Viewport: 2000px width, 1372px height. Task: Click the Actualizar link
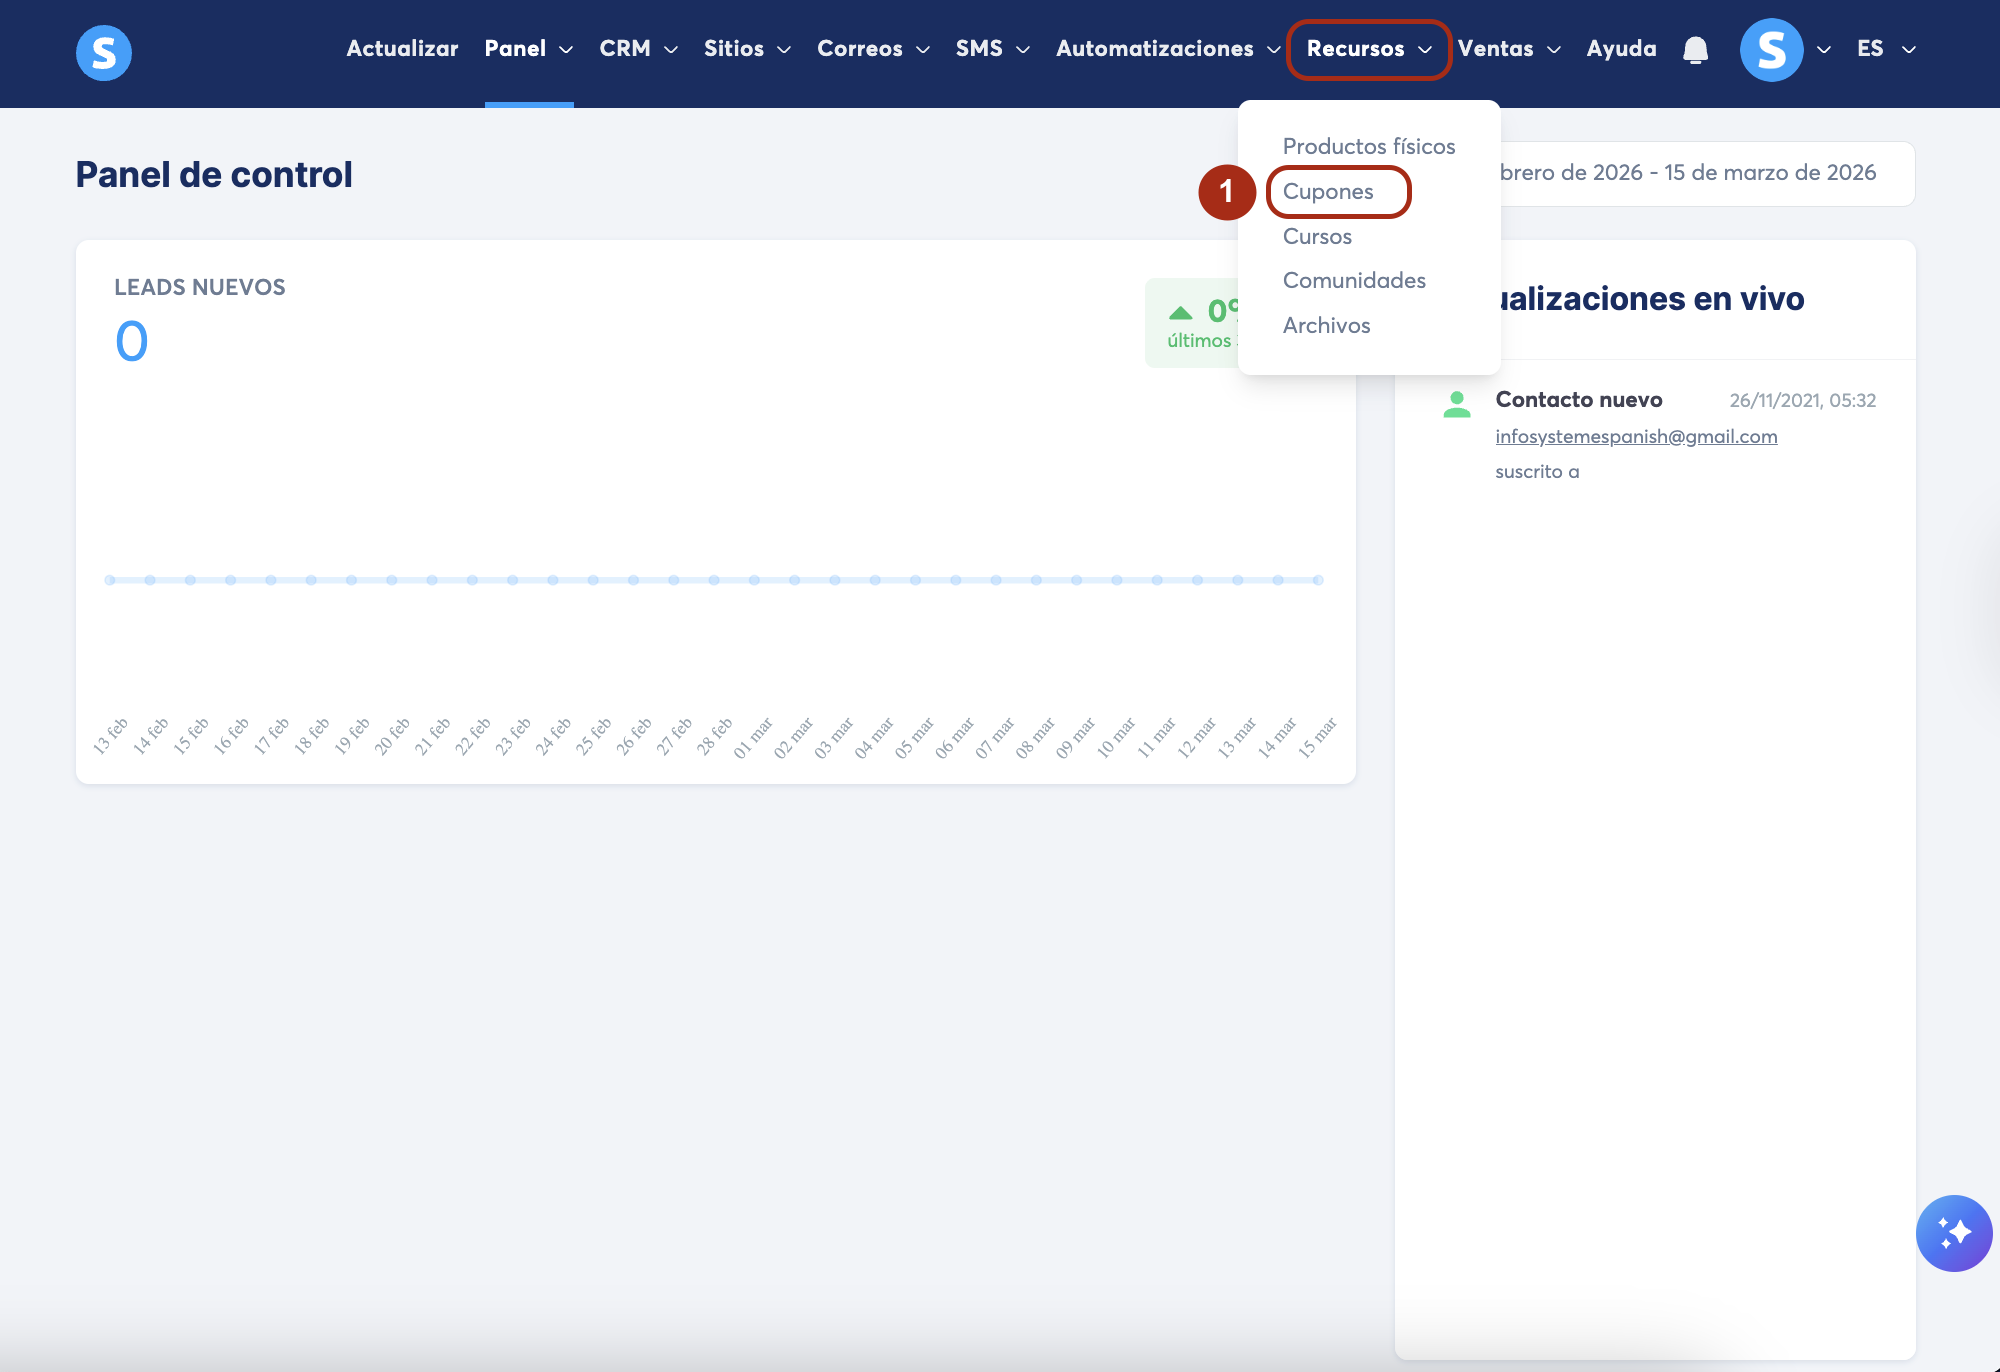coord(402,49)
